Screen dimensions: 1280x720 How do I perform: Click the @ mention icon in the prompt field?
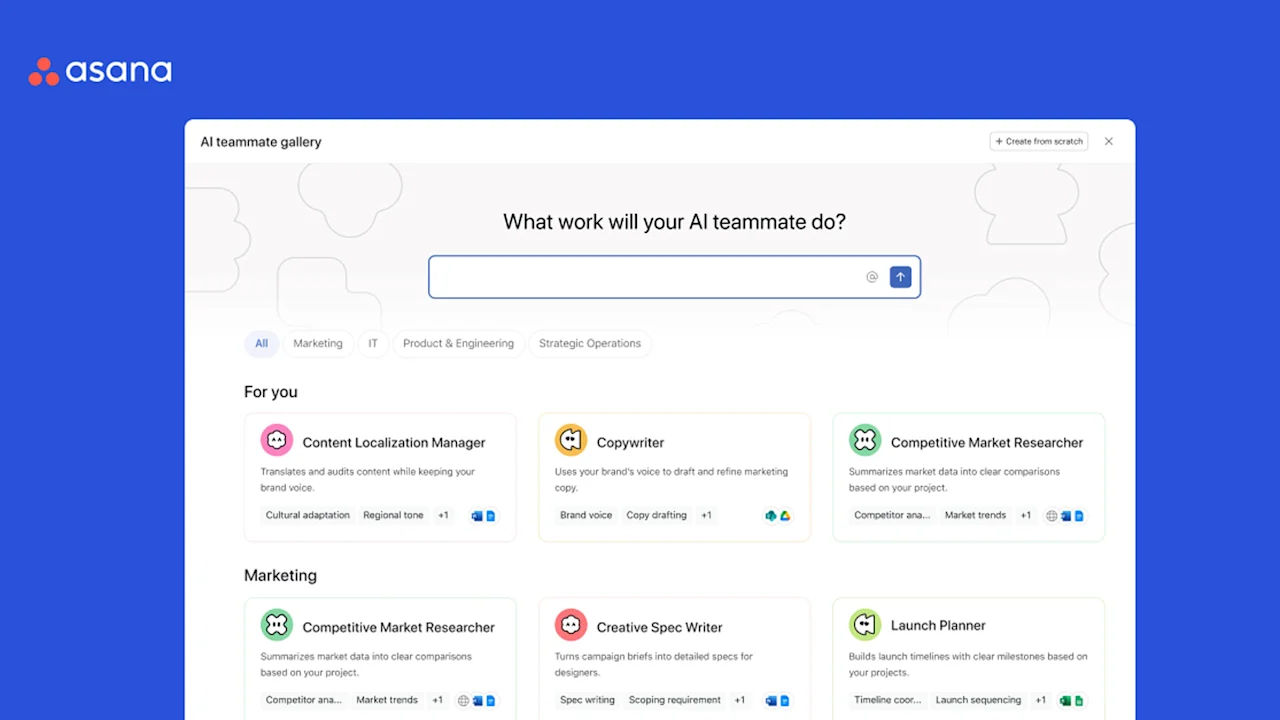click(871, 277)
